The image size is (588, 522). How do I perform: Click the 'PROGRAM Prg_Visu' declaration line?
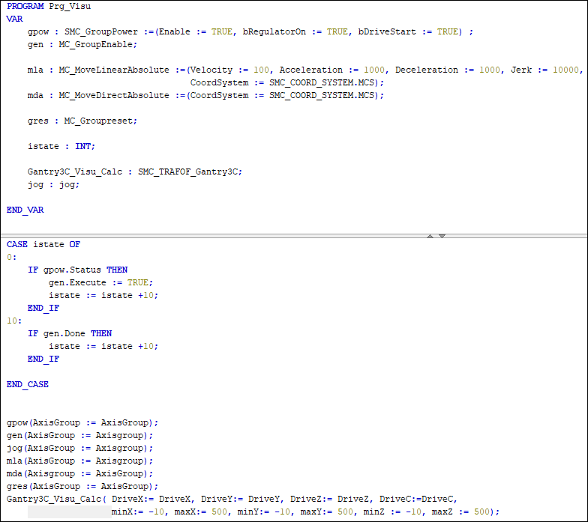coord(49,6)
